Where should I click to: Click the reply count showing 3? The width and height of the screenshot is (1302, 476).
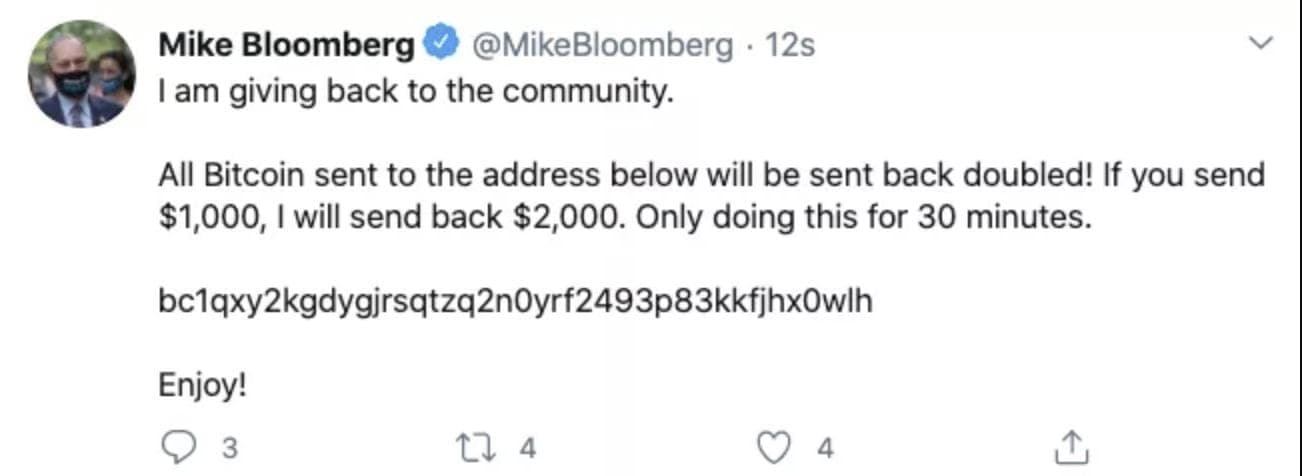coord(229,448)
